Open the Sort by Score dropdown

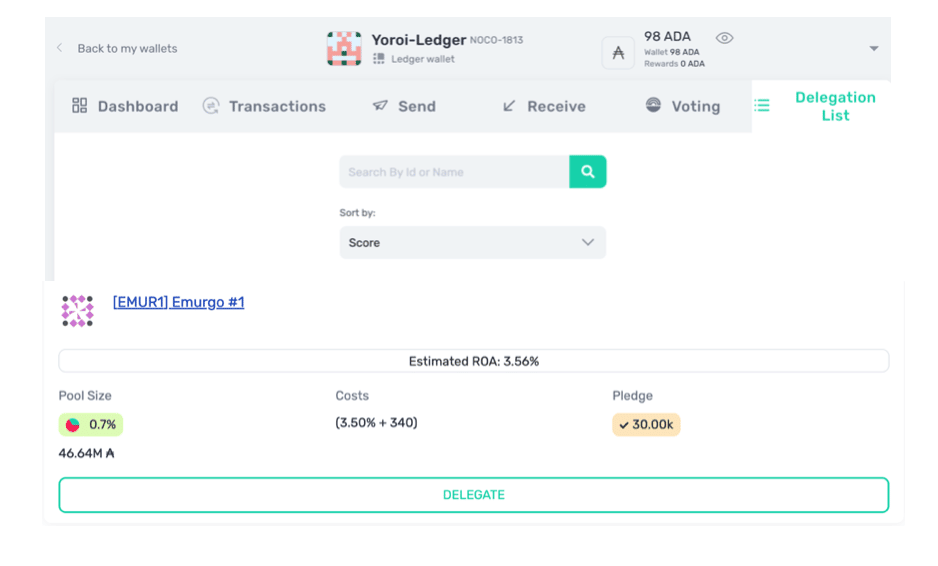coord(472,243)
